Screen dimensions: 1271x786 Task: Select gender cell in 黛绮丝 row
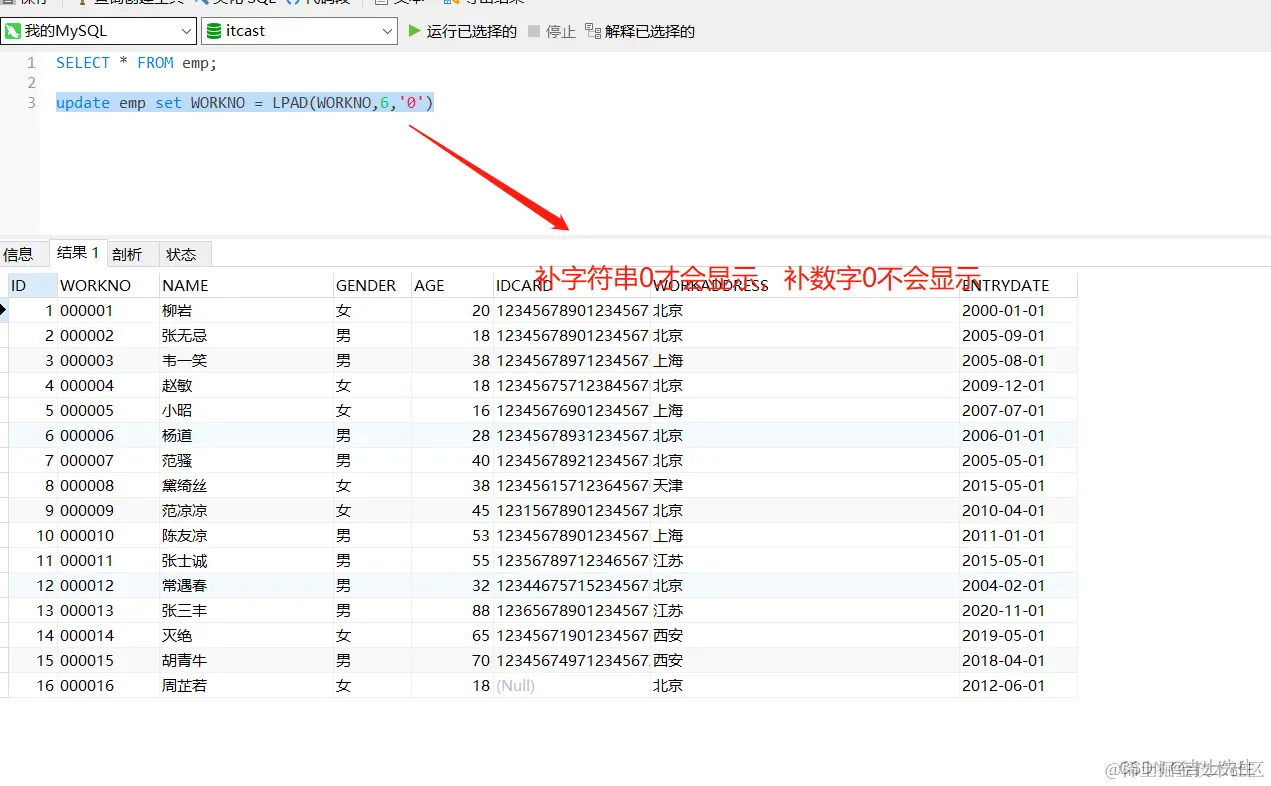point(372,485)
